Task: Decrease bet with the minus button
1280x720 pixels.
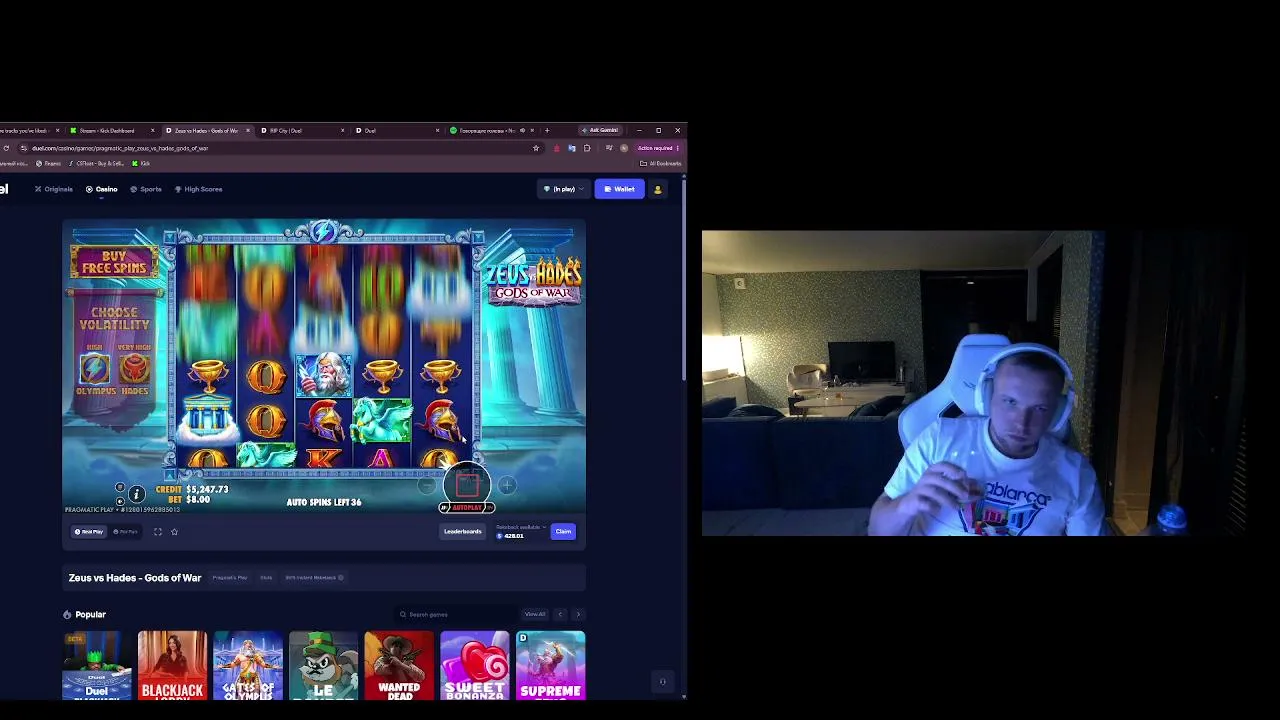Action: pos(427,486)
